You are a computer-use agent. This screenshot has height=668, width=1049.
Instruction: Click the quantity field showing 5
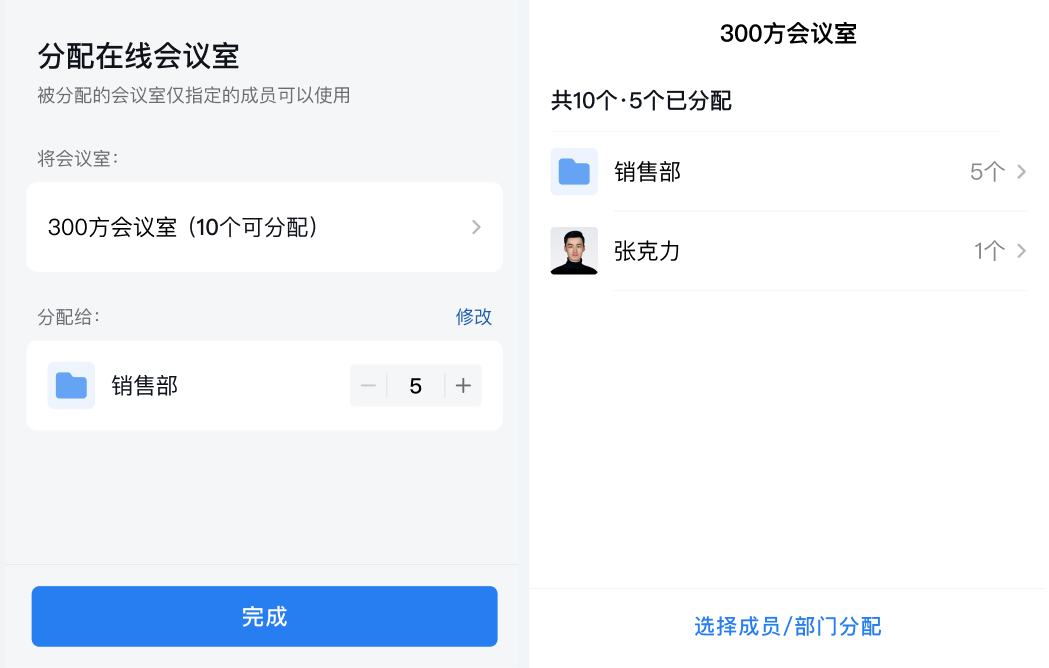(415, 386)
